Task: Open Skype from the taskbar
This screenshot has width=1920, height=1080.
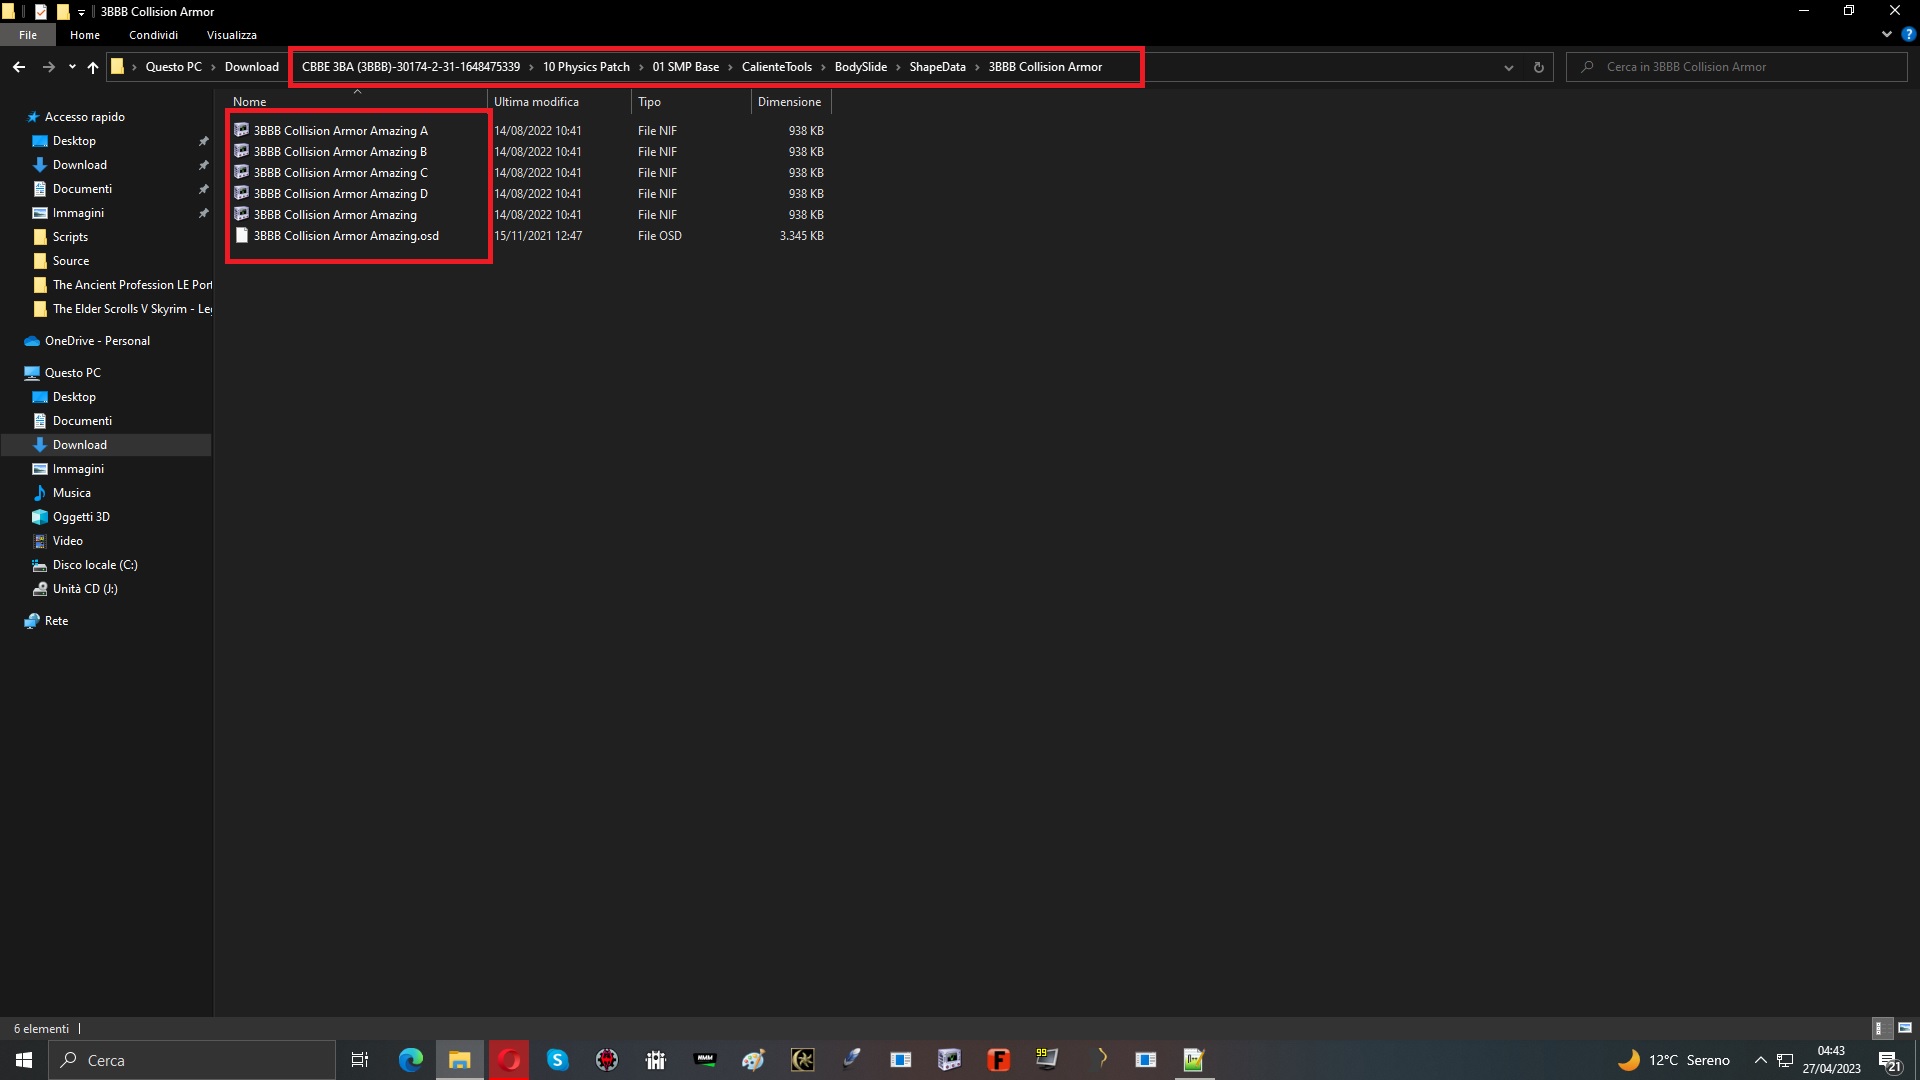Action: pos(557,1060)
